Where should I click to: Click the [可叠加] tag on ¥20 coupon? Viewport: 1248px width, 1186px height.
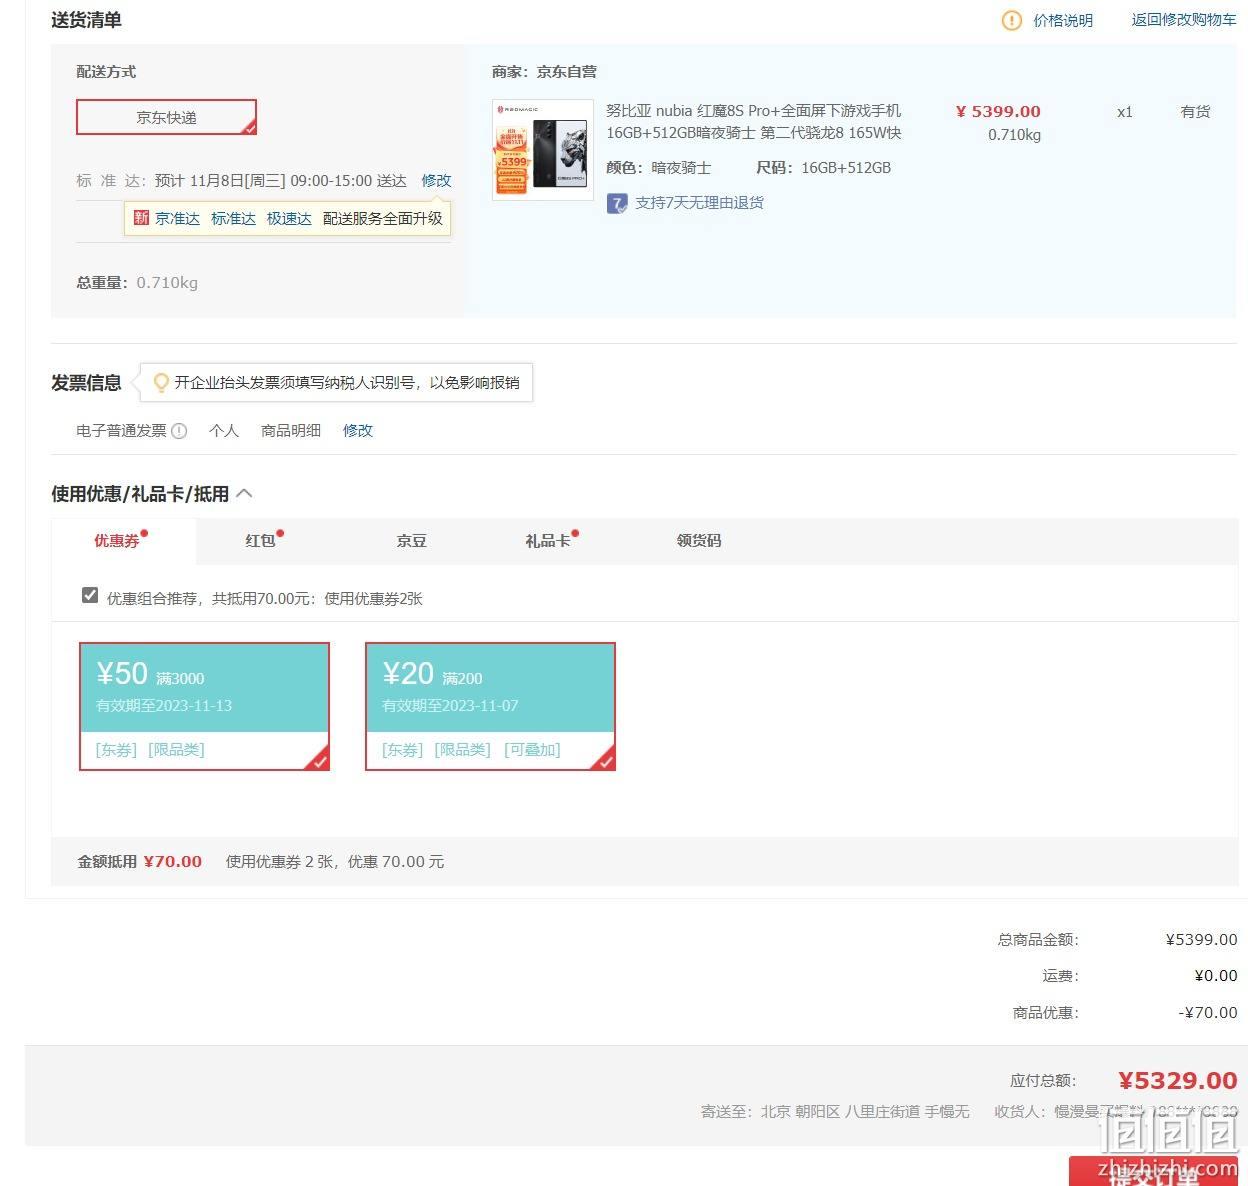click(x=532, y=750)
